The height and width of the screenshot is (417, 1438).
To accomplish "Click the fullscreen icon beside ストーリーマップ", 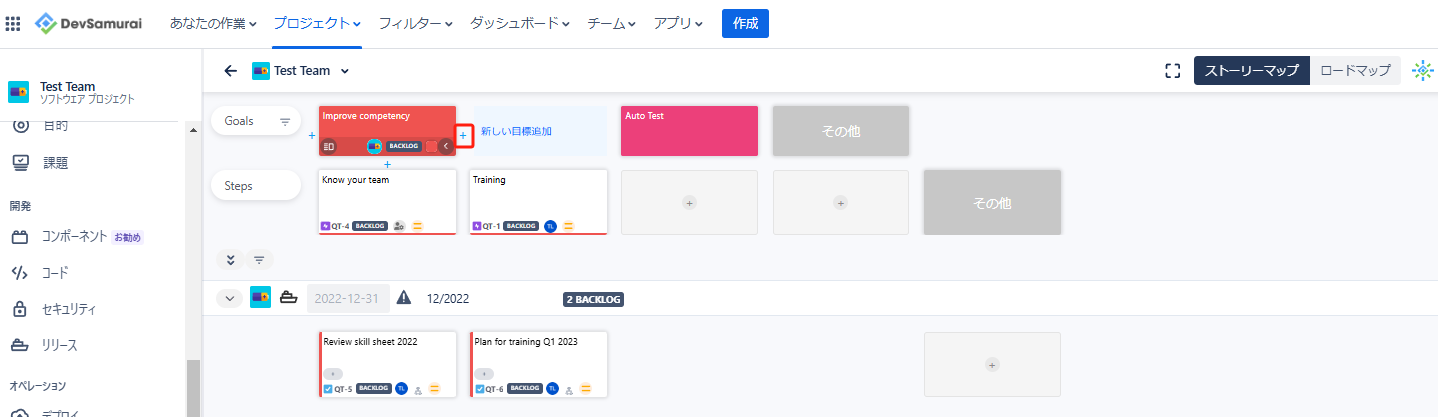I will click(x=1173, y=71).
